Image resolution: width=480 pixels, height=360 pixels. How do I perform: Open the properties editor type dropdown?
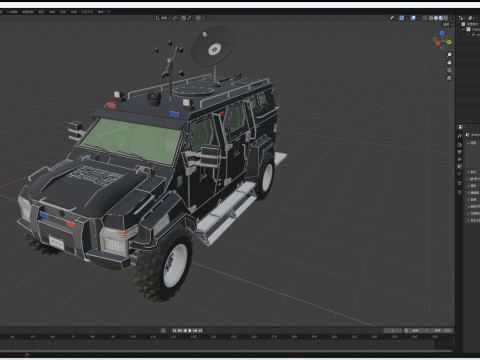[461, 127]
